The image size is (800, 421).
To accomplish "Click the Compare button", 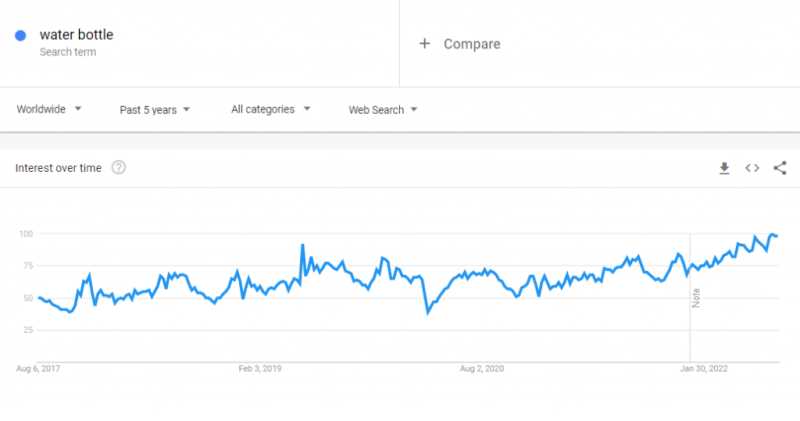I will pos(471,44).
